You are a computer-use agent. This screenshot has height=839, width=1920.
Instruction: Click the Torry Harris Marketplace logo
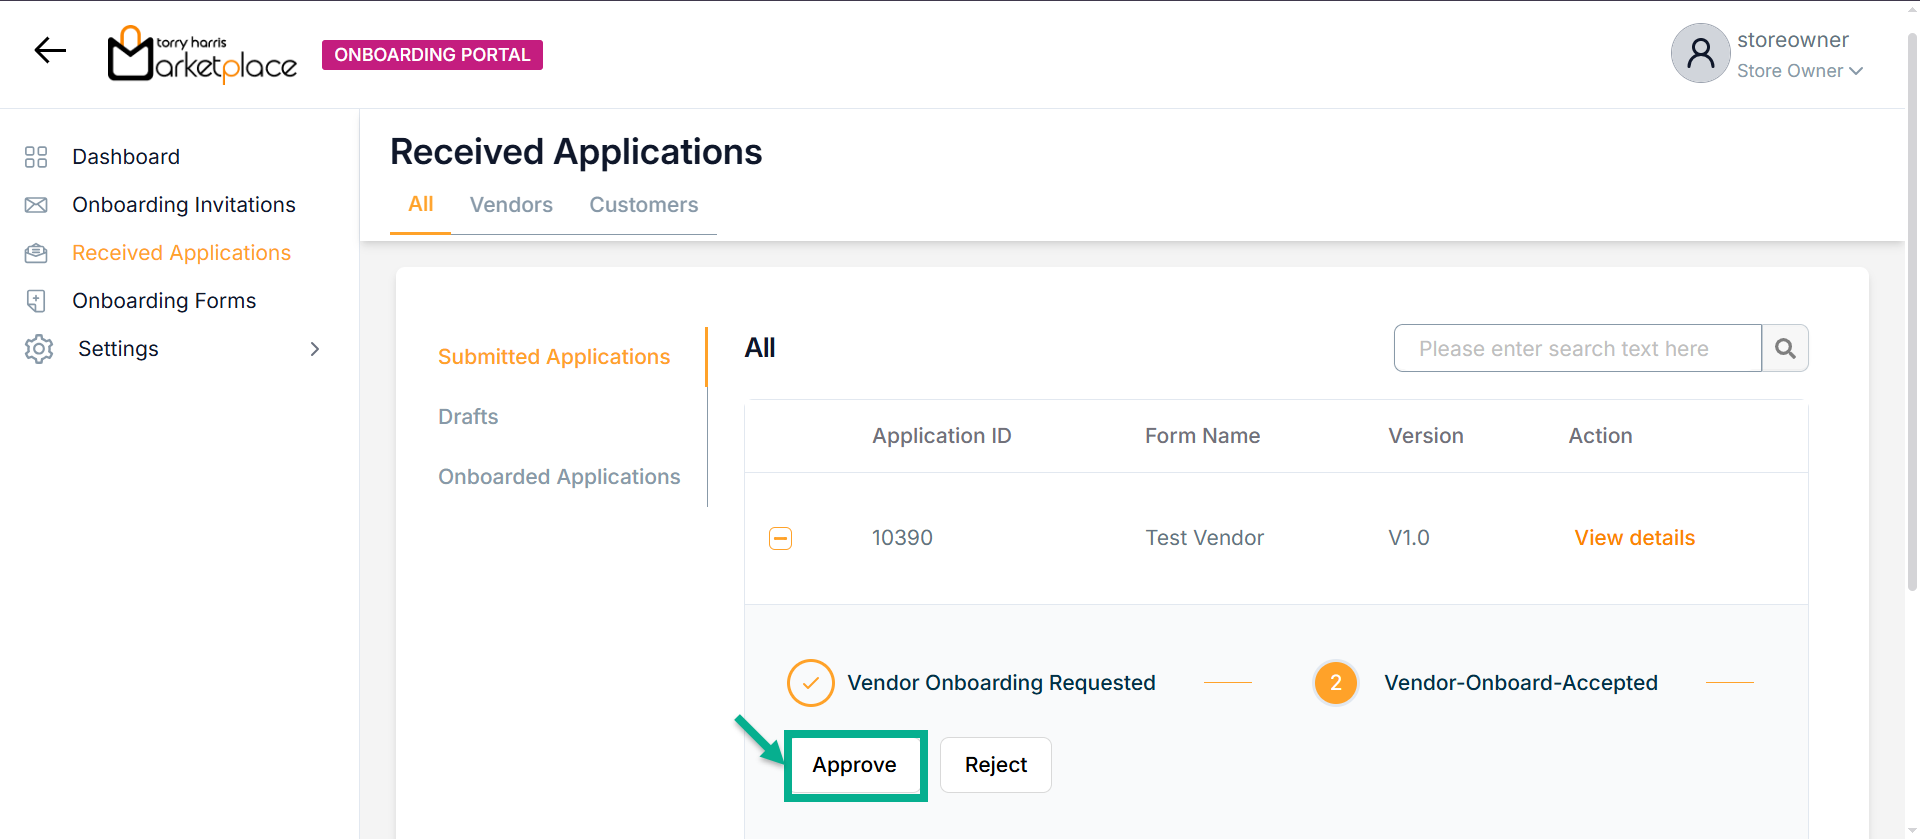coord(202,54)
